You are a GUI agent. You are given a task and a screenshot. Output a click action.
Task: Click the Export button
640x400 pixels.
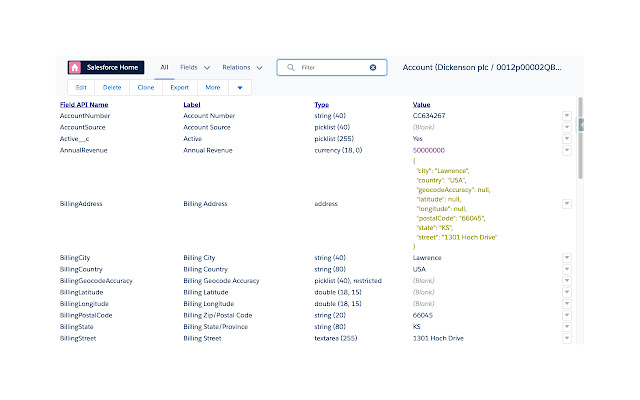pos(180,87)
